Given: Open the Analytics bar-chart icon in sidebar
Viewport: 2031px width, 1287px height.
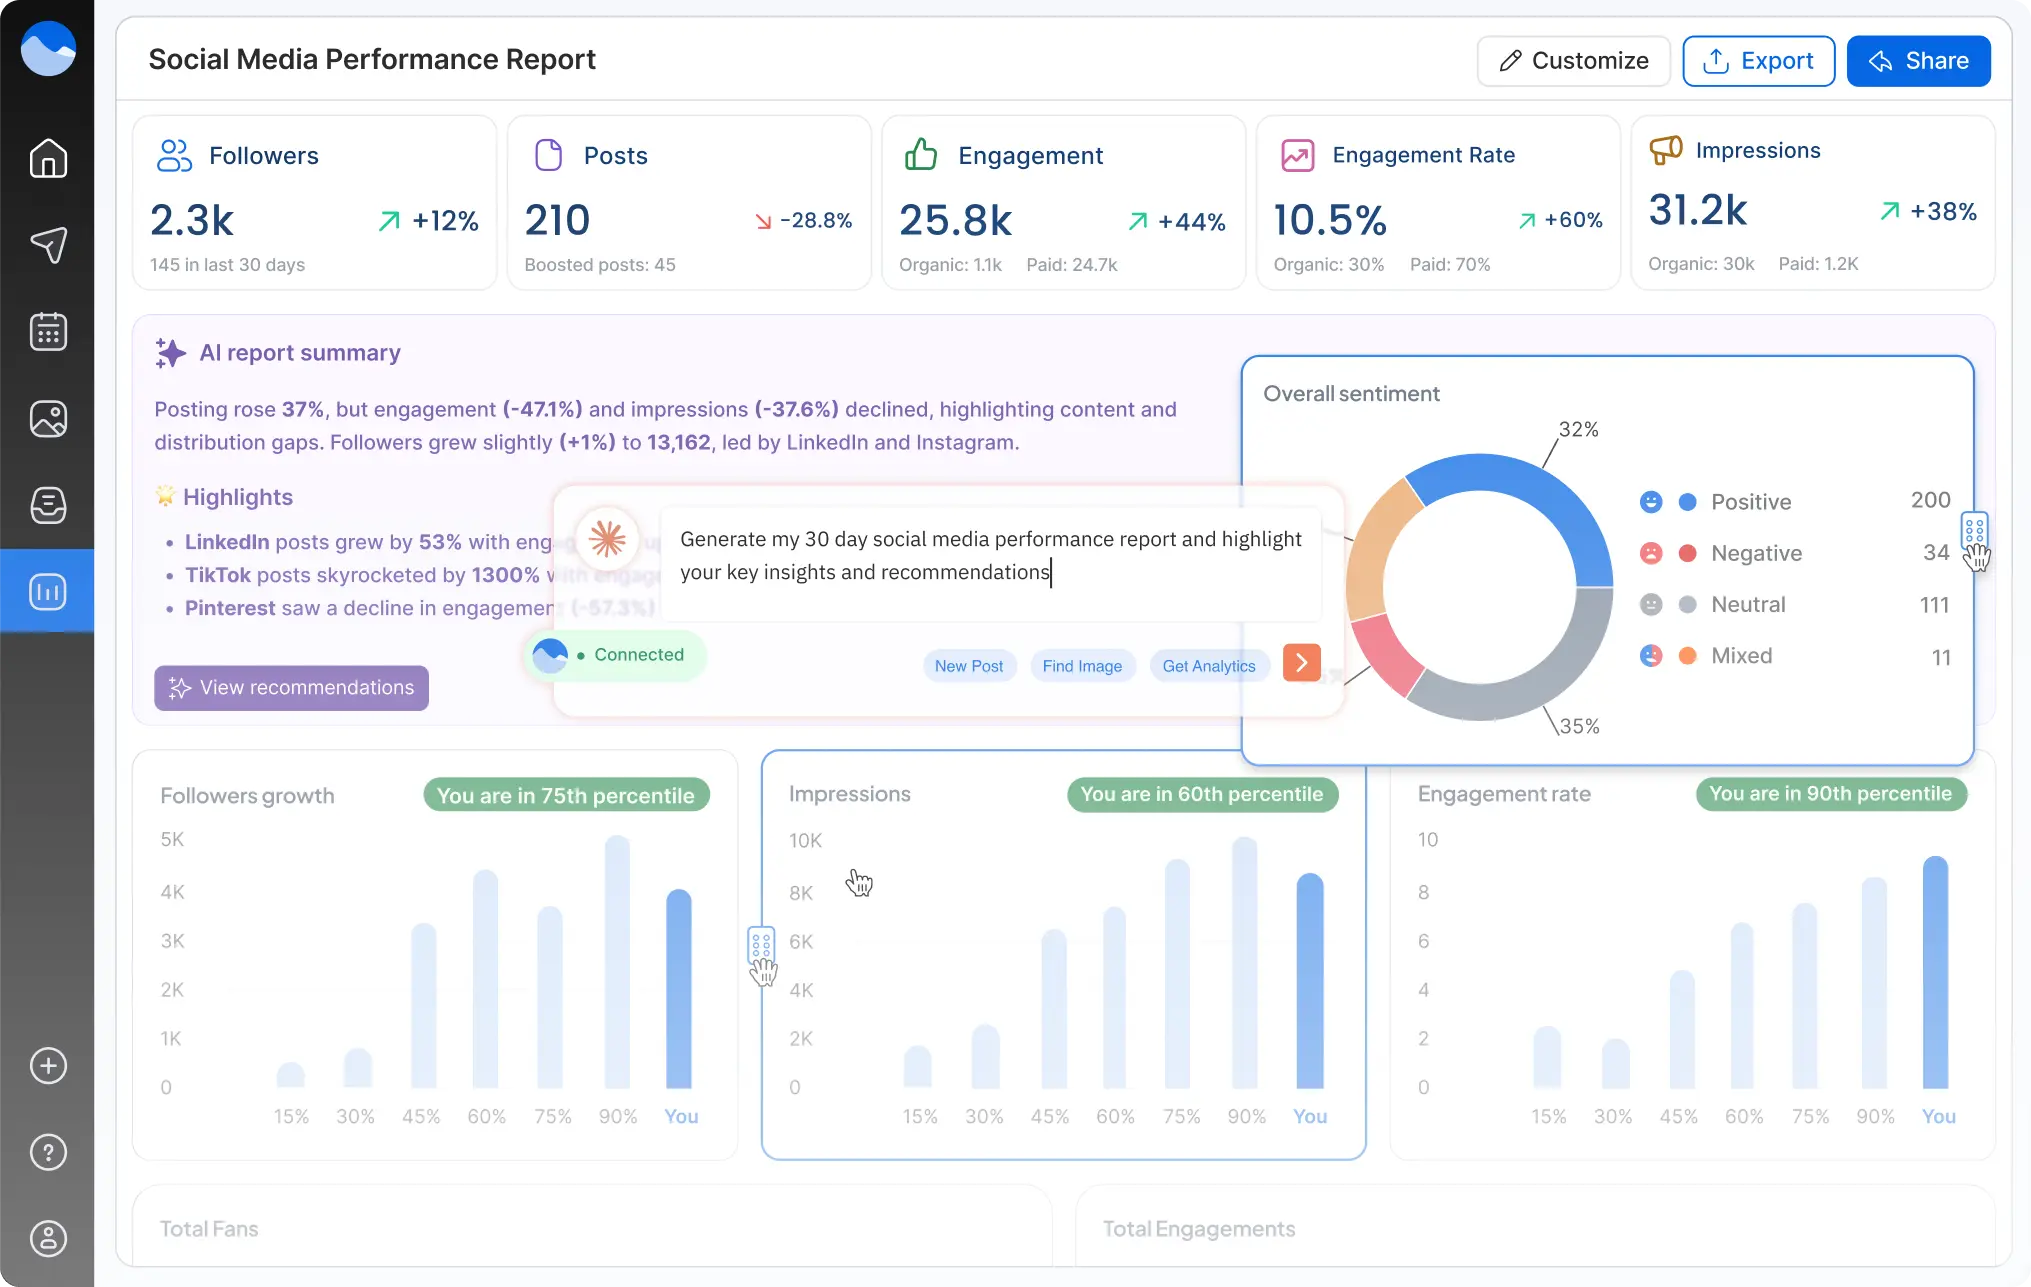Looking at the screenshot, I should coord(47,591).
